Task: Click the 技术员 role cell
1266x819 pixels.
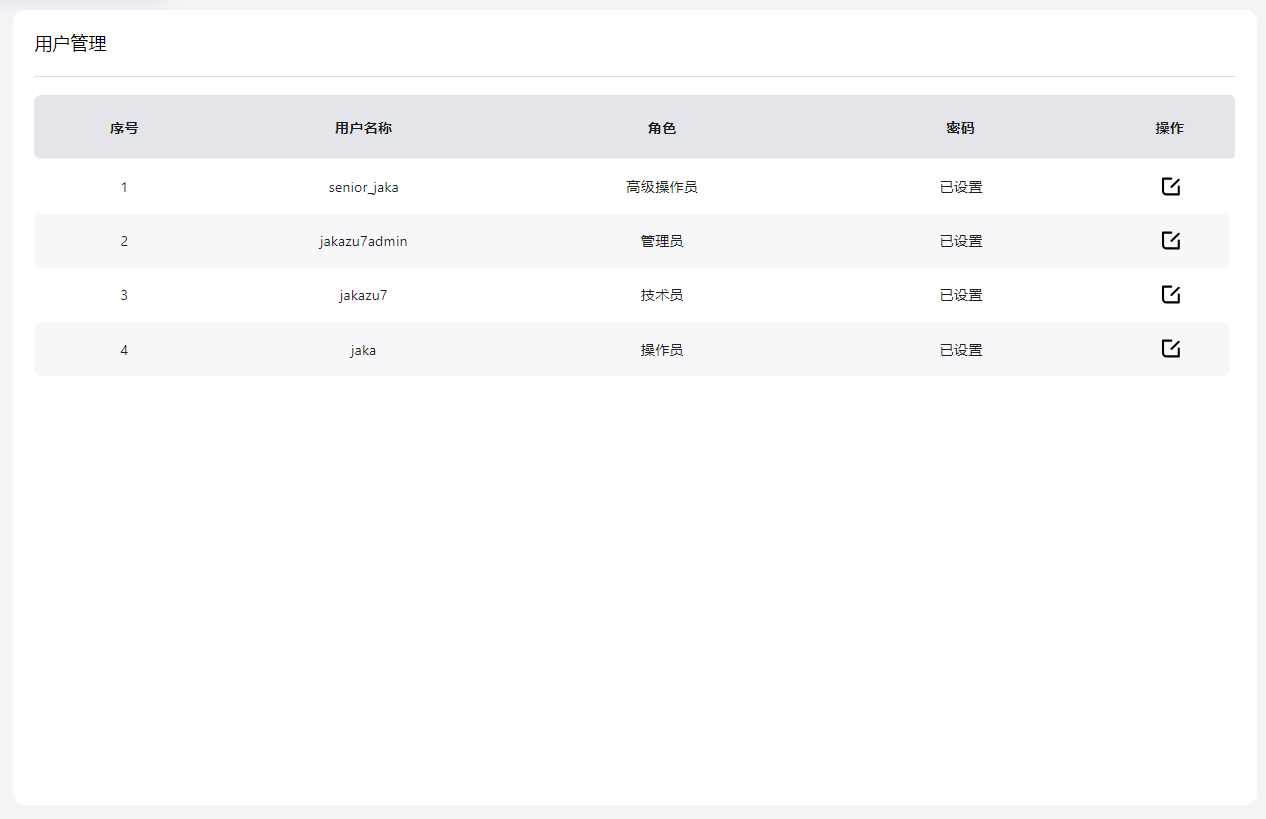Action: [x=662, y=295]
